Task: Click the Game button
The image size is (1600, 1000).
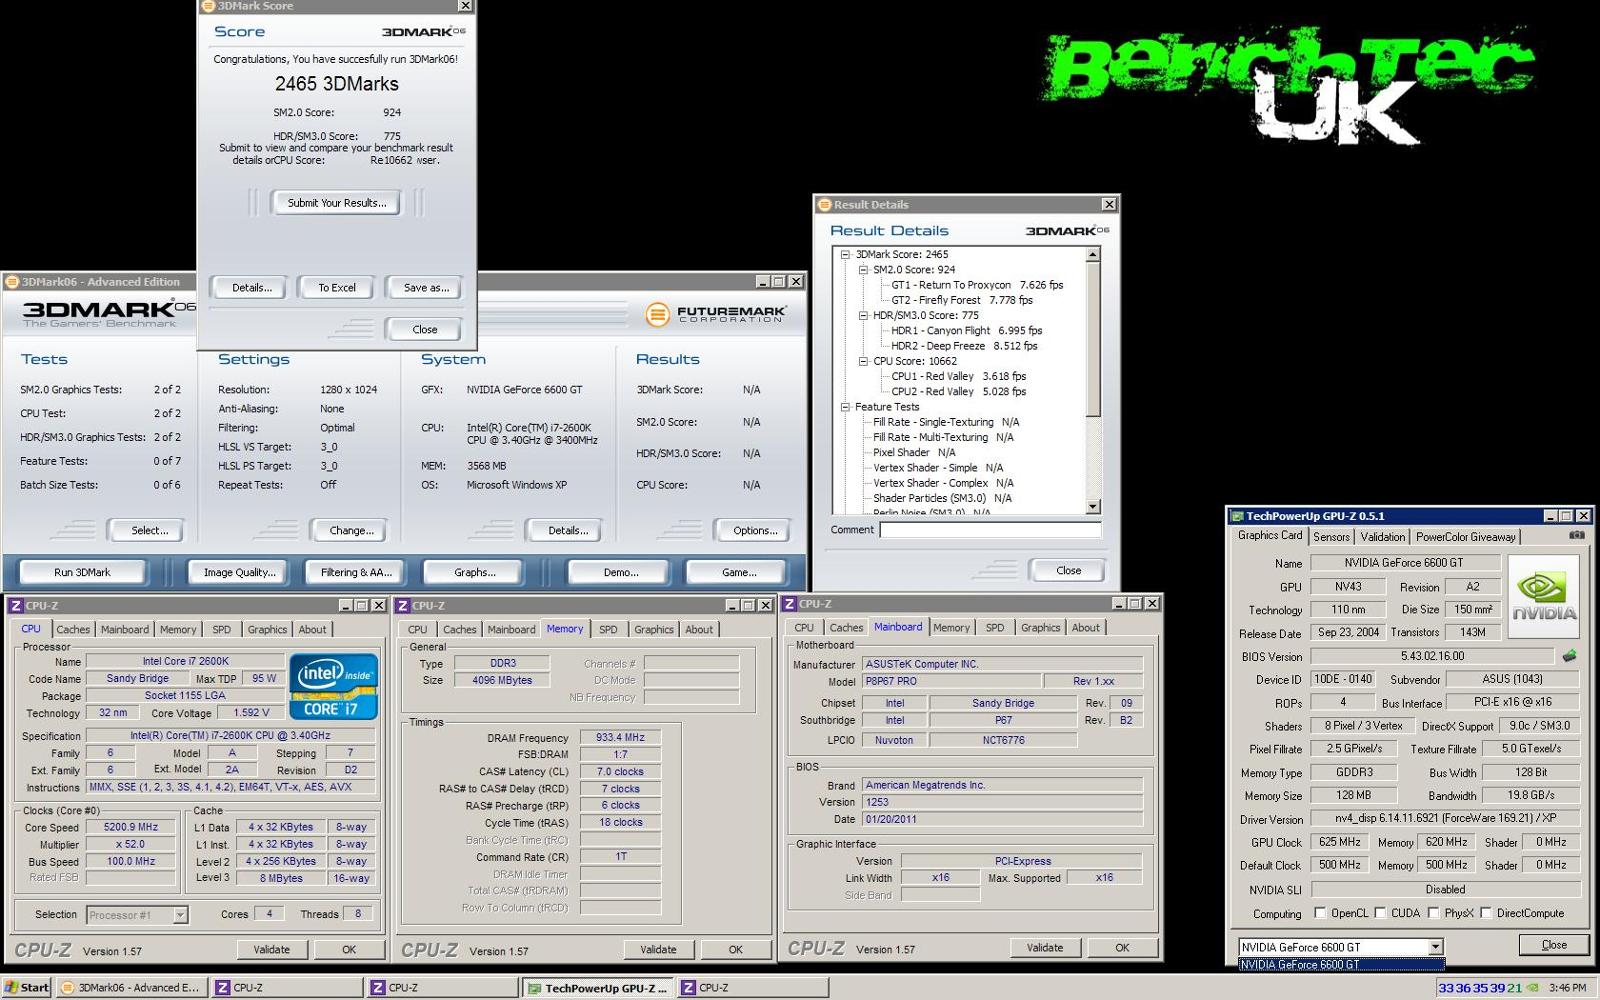Action: pyautogui.click(x=739, y=572)
